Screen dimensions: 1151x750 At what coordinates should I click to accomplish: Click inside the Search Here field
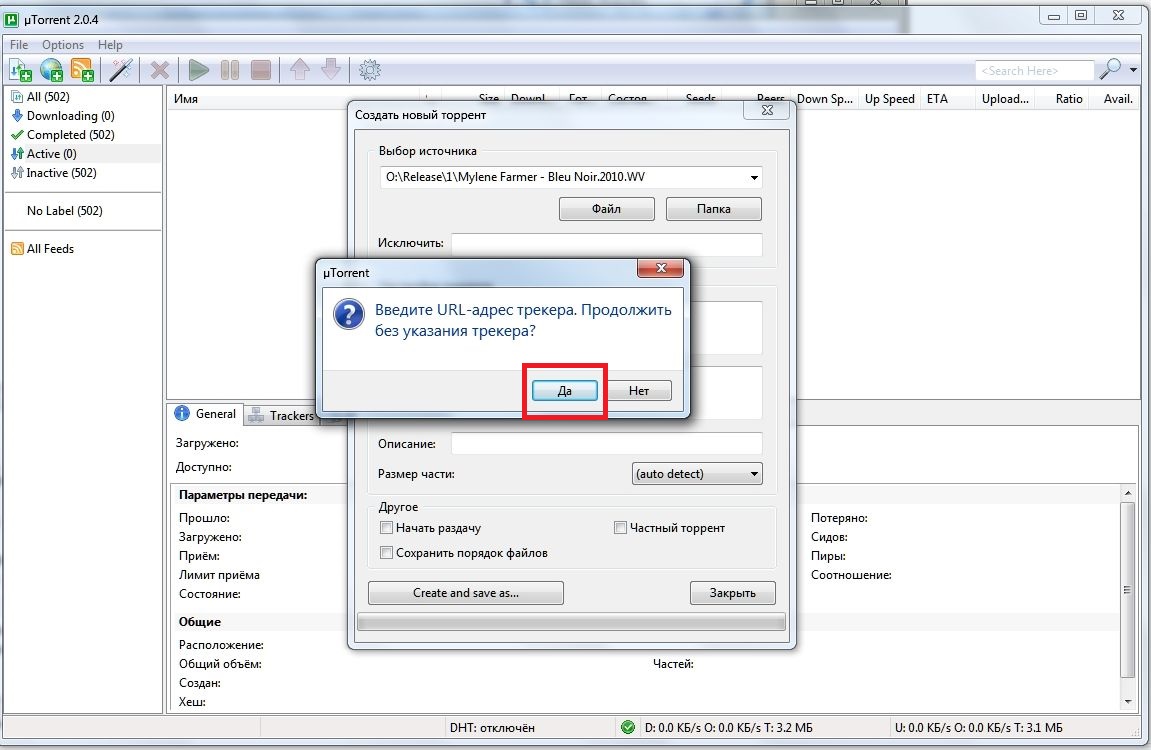tap(1034, 70)
